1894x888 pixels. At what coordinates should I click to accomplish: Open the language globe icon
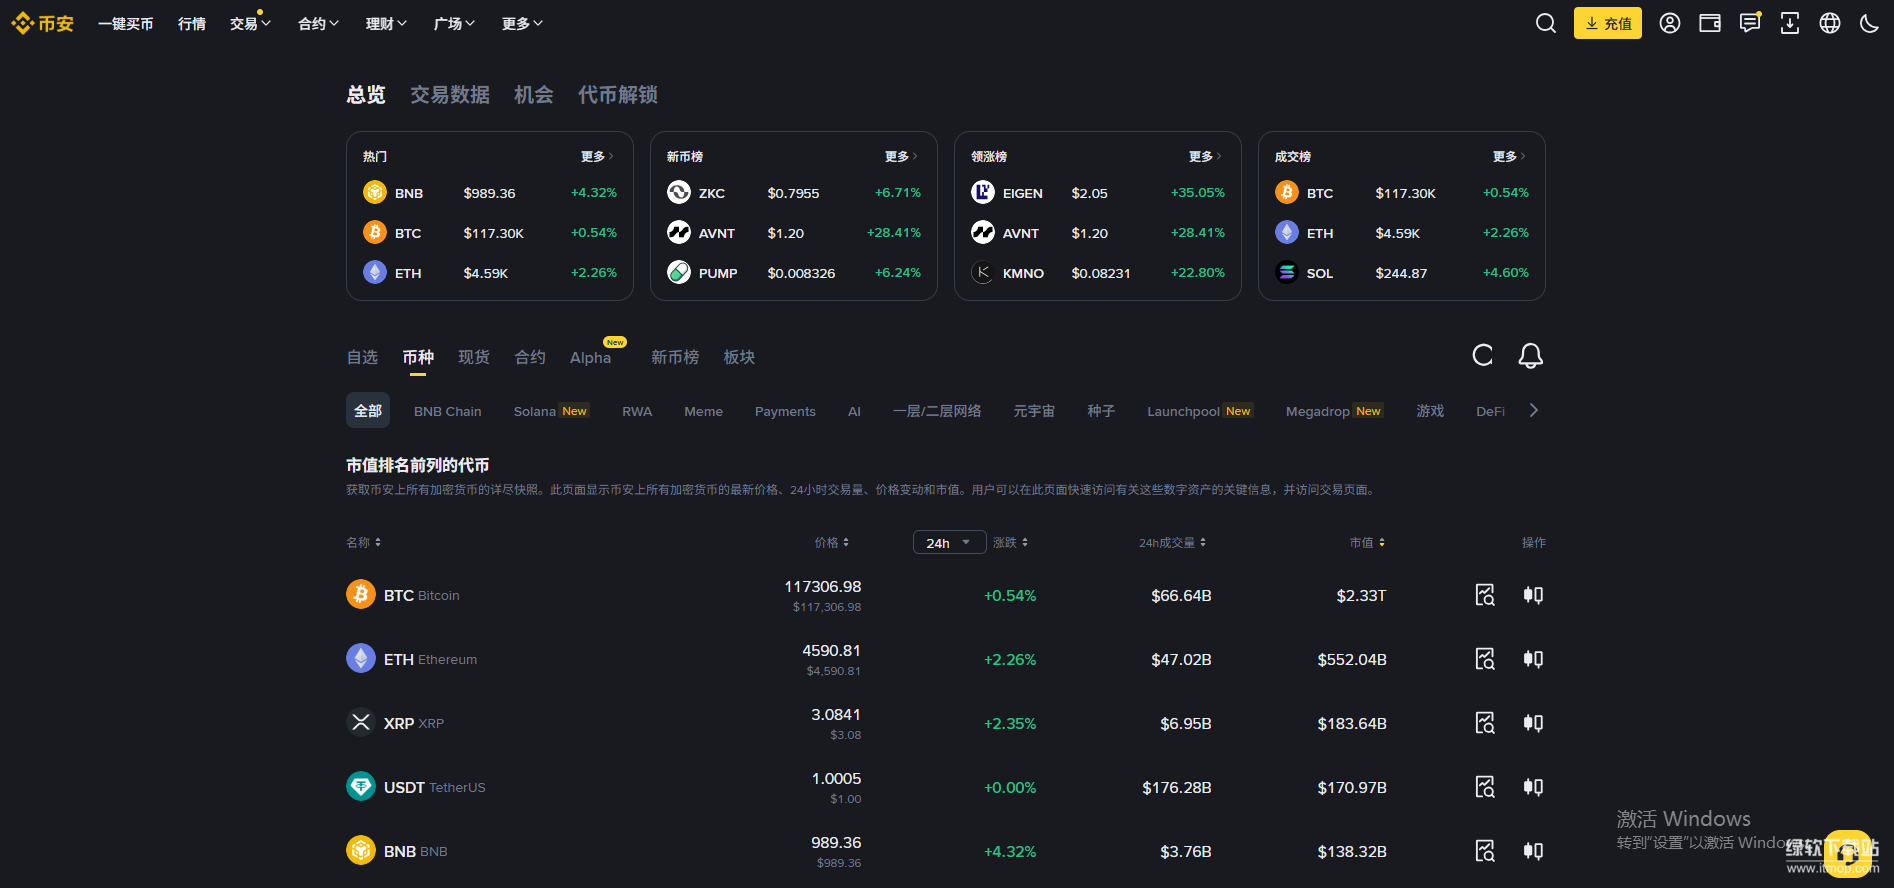pos(1830,23)
